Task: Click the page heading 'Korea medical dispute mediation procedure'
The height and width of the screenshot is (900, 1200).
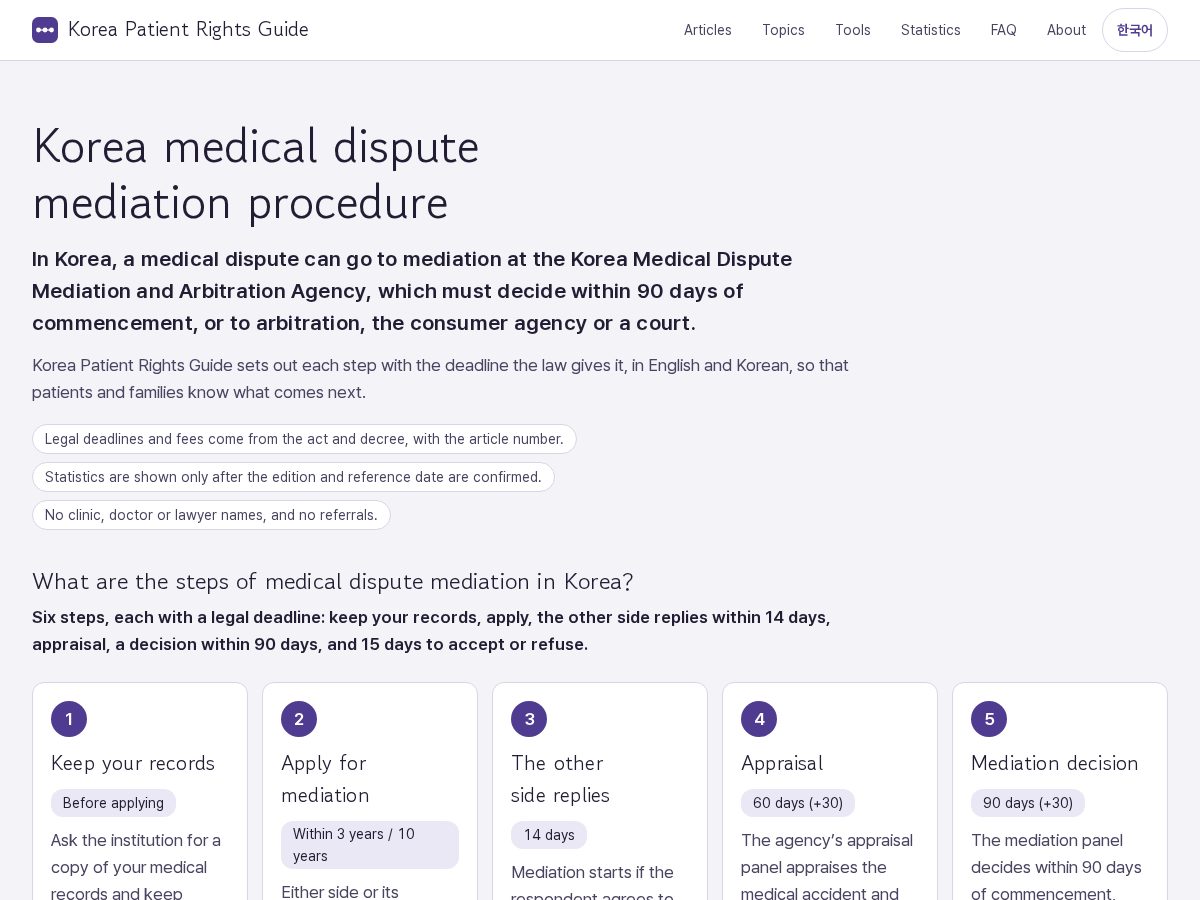Action: 256,174
